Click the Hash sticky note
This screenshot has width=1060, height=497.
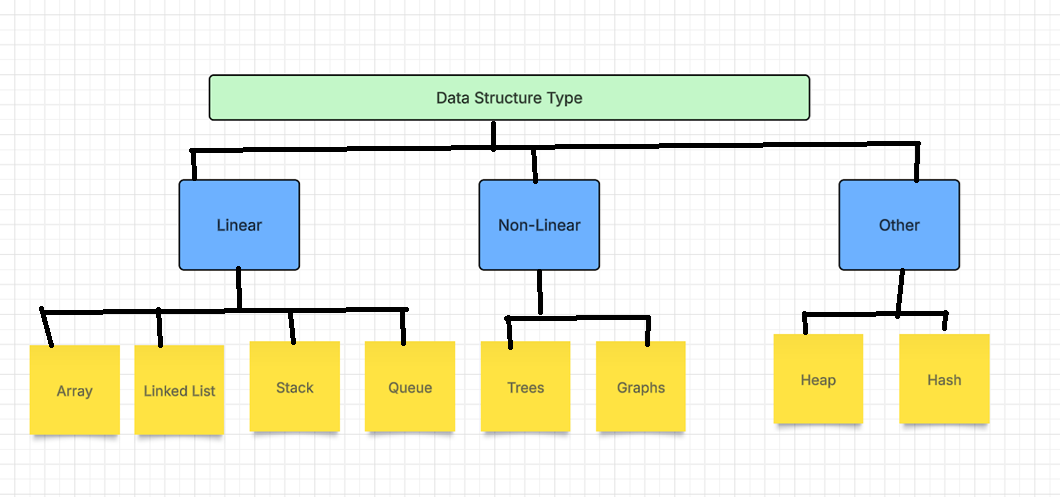tap(944, 379)
